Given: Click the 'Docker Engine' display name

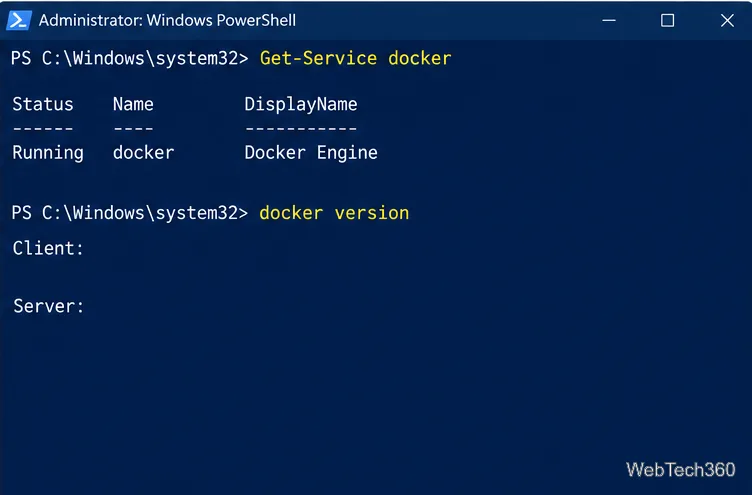Looking at the screenshot, I should [x=311, y=153].
